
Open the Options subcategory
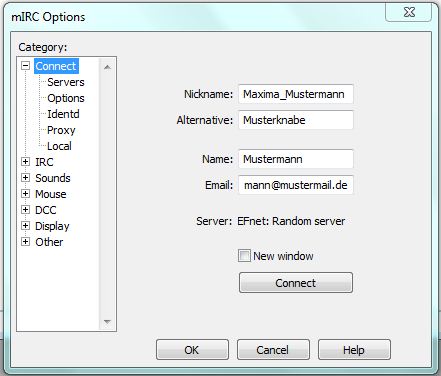click(66, 98)
